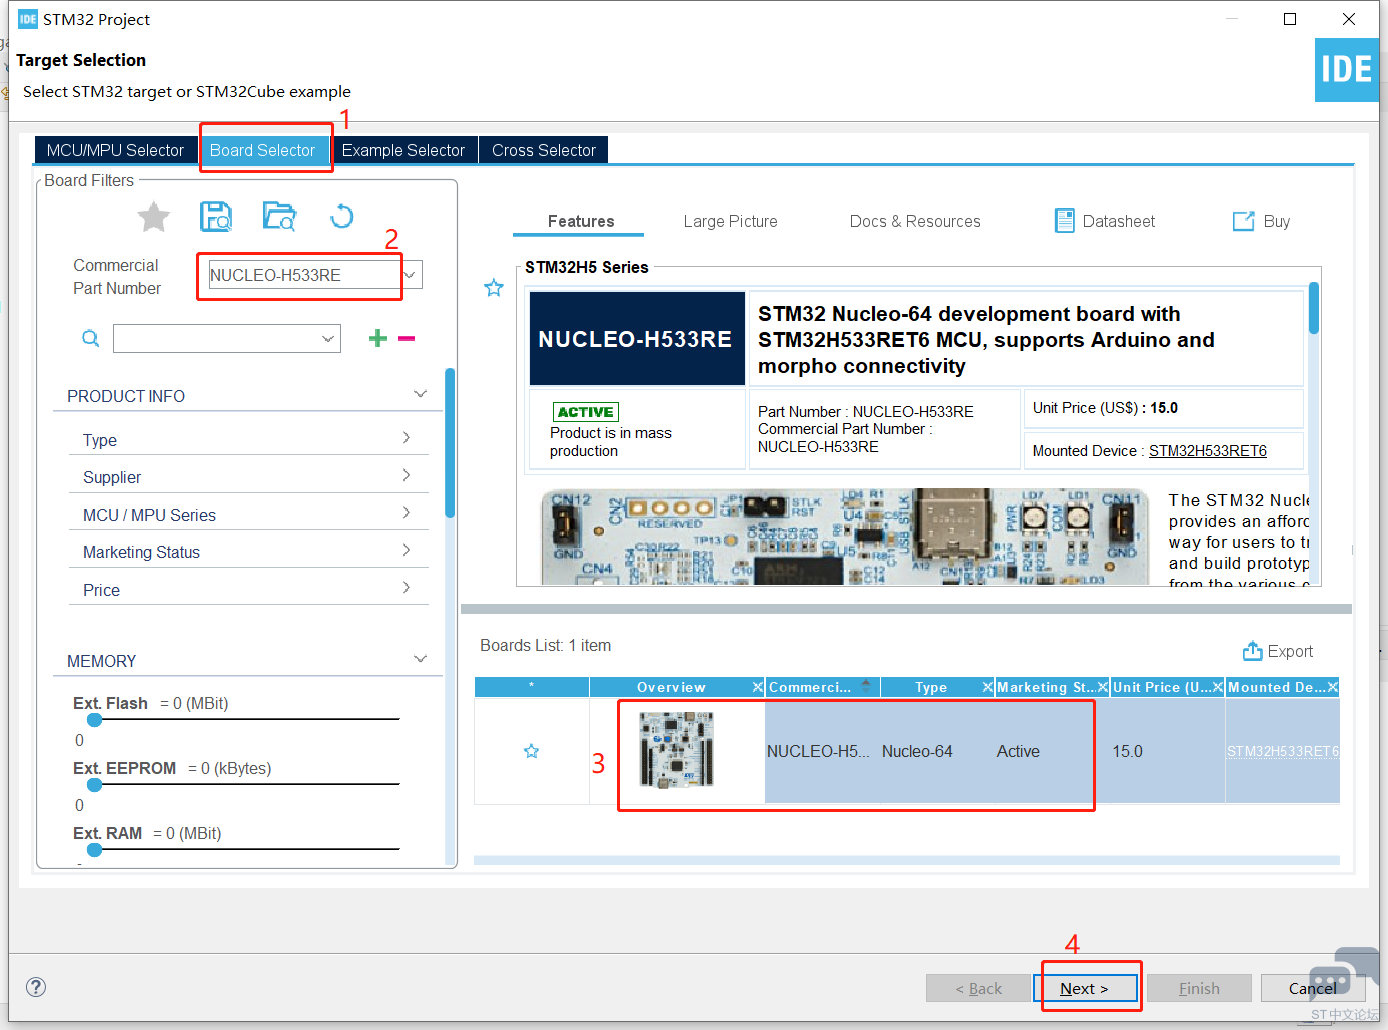Image resolution: width=1388 pixels, height=1030 pixels.
Task: Collapse the PRODUCT INFO section
Action: coord(421,395)
